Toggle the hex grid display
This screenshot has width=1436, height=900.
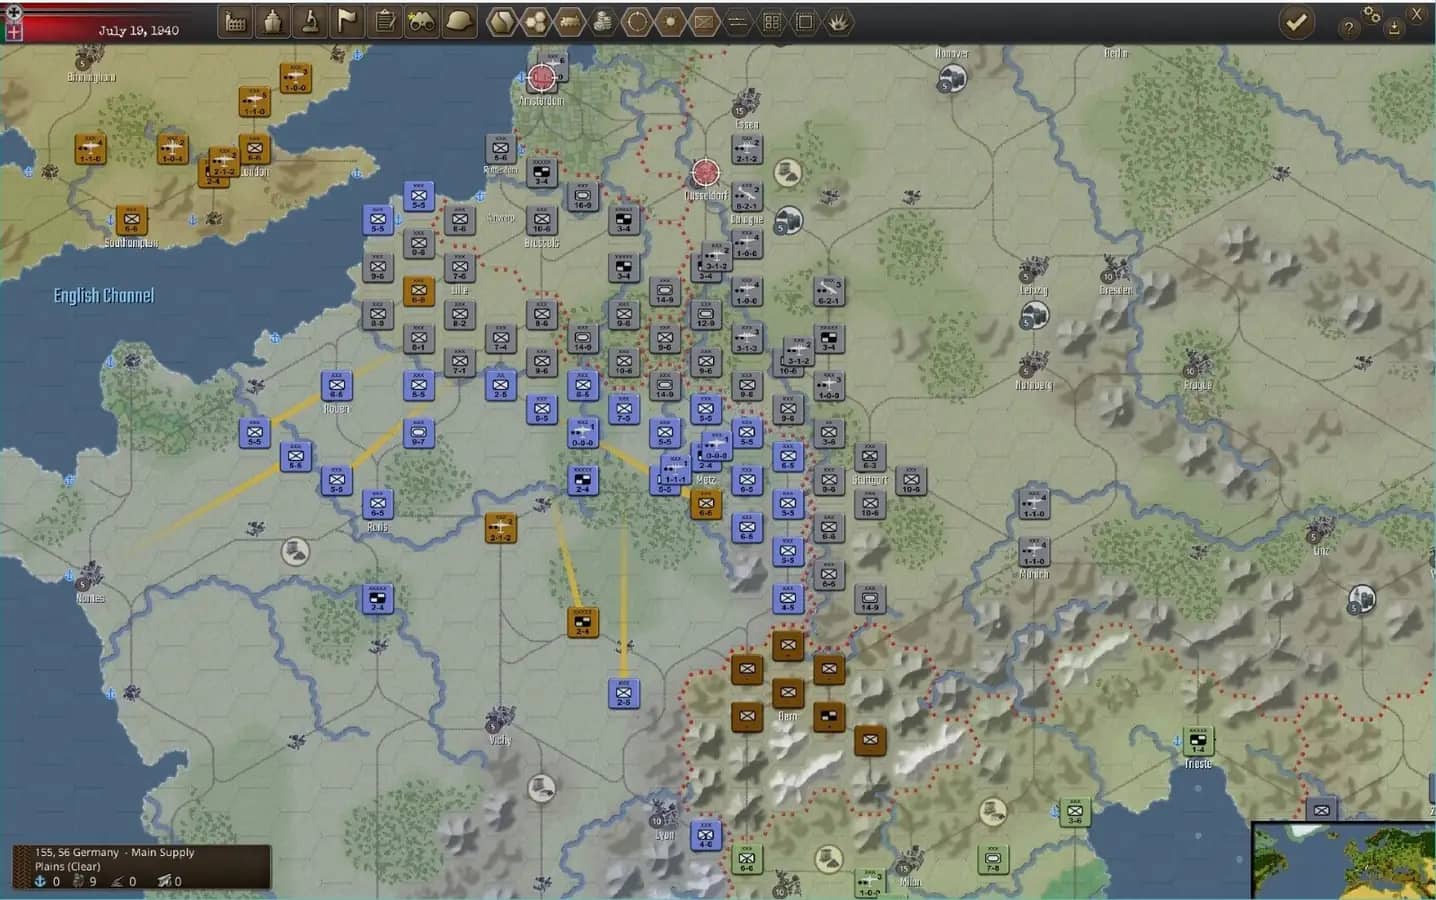pyautogui.click(x=537, y=20)
